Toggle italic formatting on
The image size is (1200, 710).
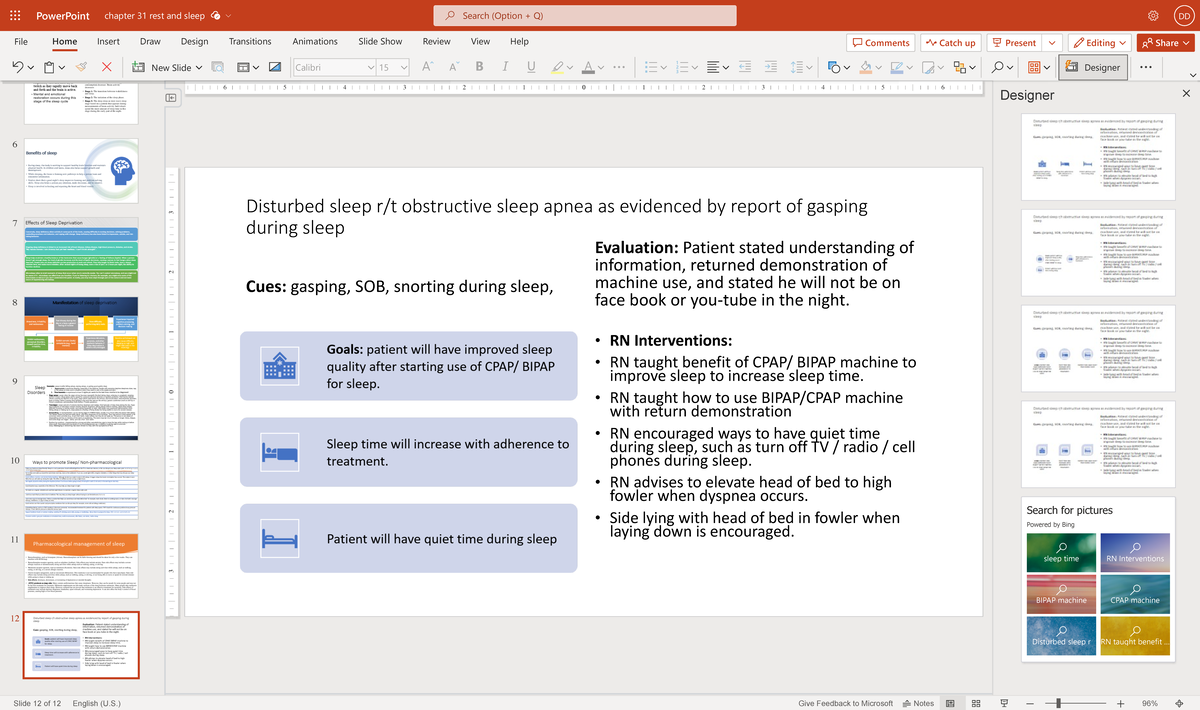(506, 67)
